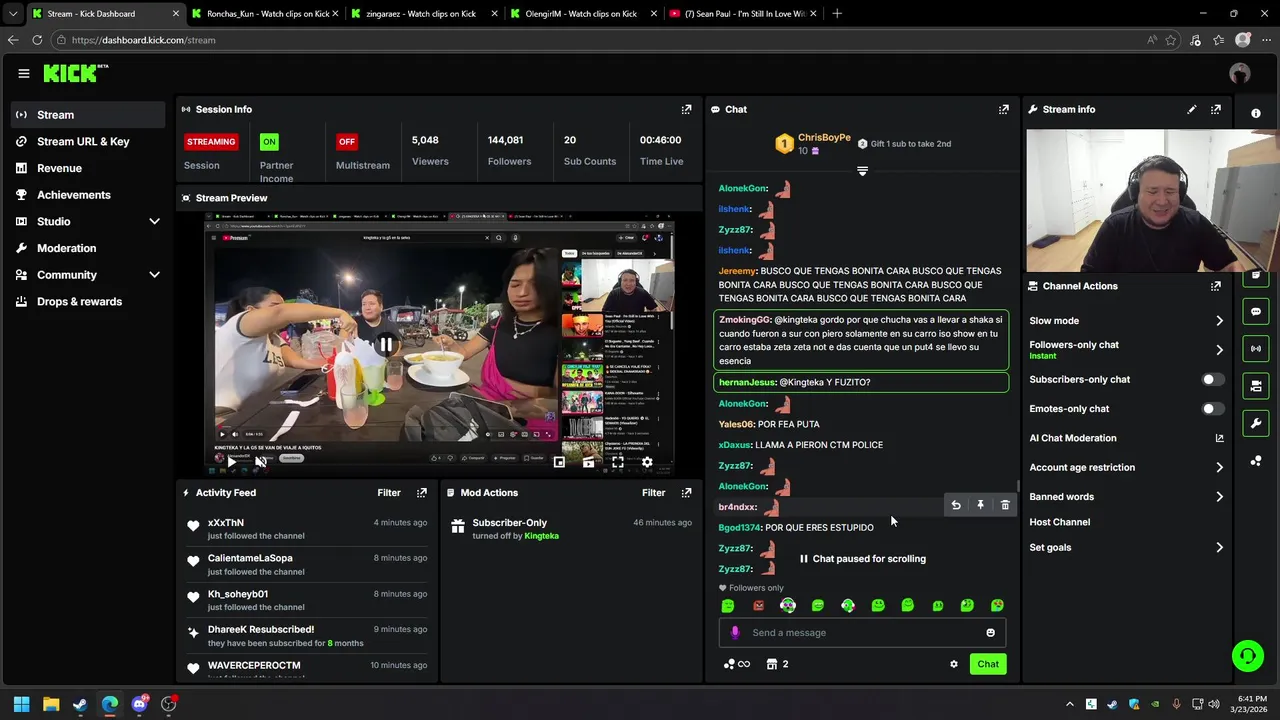Screen dimensions: 1280x720
Task: Open AI Chat Moderation external link icon
Action: [x=1219, y=438]
